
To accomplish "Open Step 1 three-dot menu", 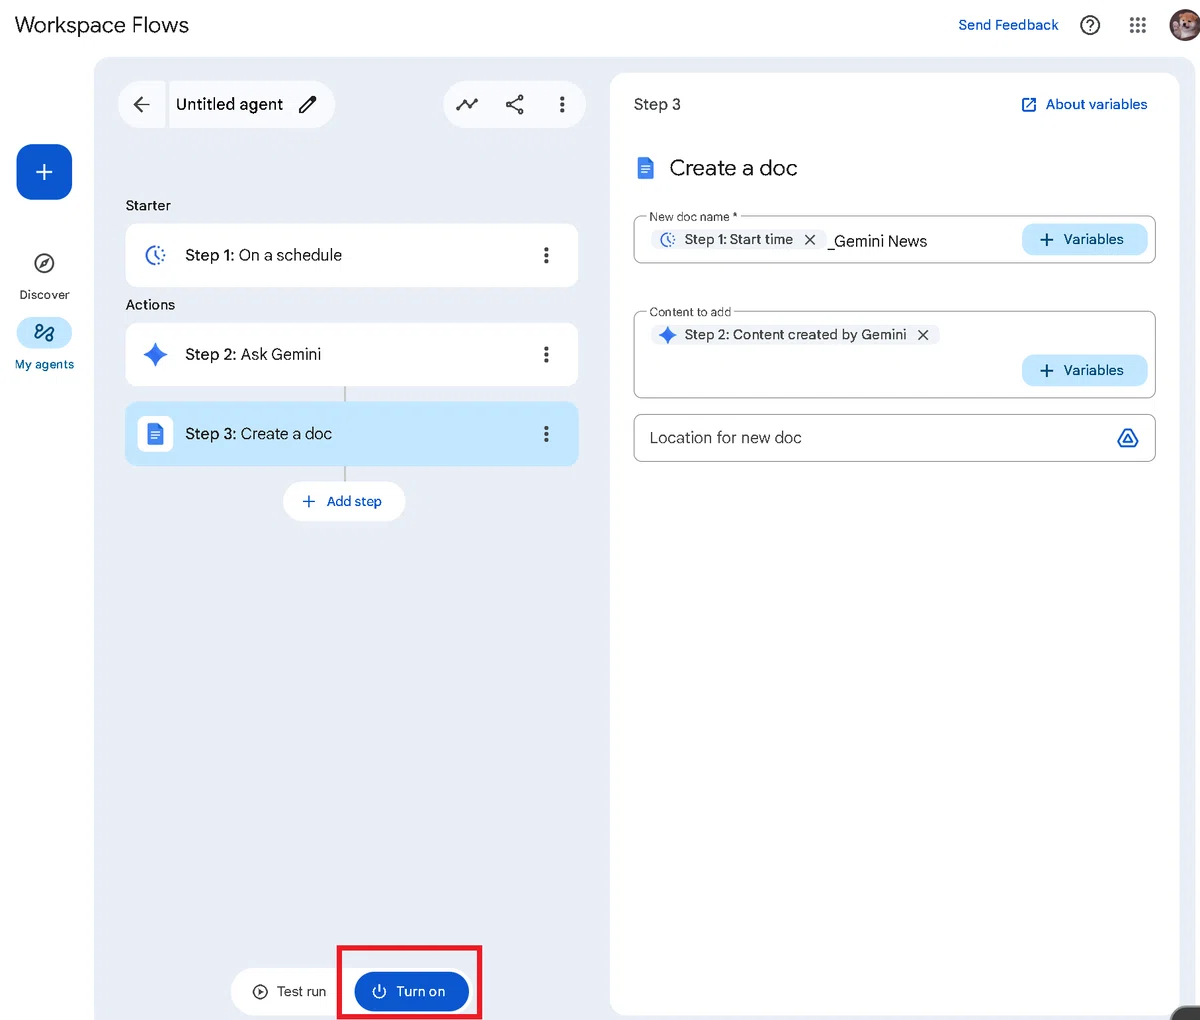I will pos(546,255).
